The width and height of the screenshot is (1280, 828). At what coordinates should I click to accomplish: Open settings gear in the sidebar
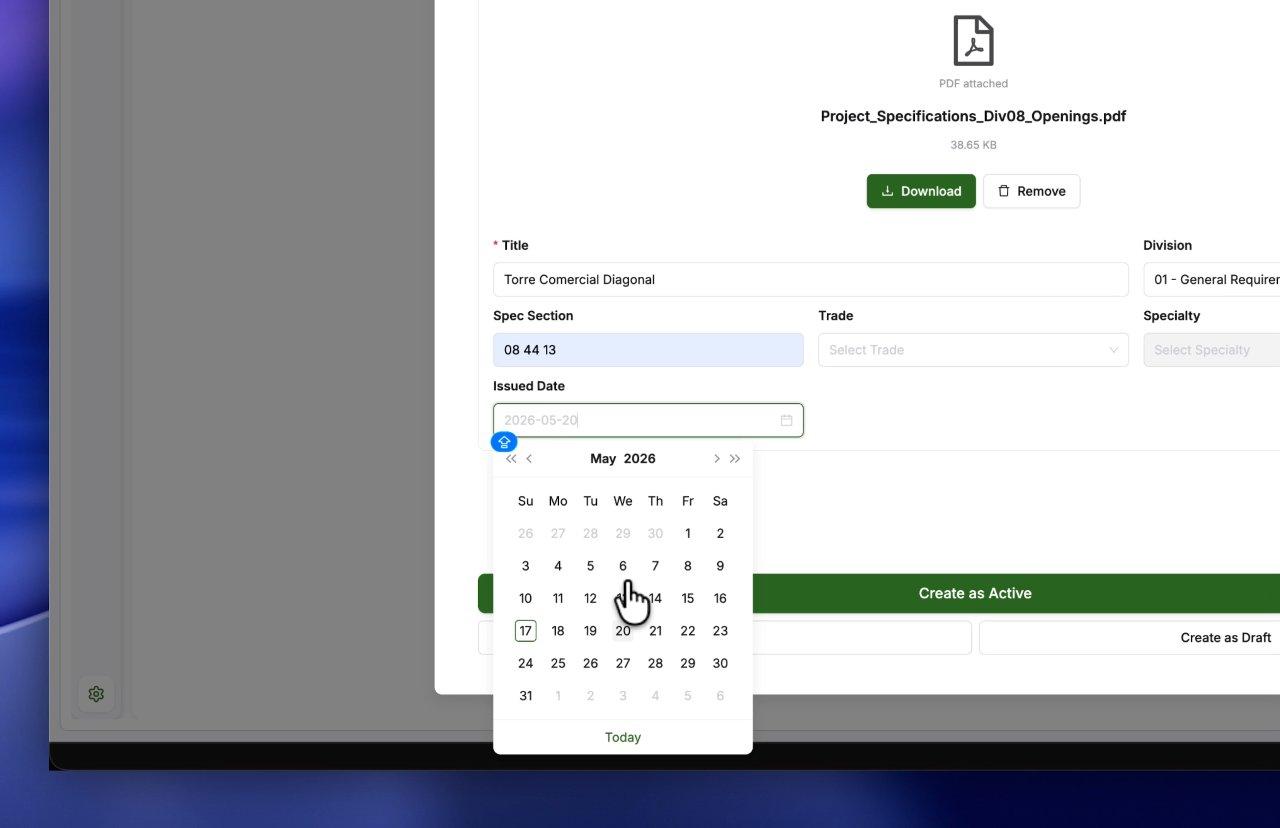[x=96, y=694]
